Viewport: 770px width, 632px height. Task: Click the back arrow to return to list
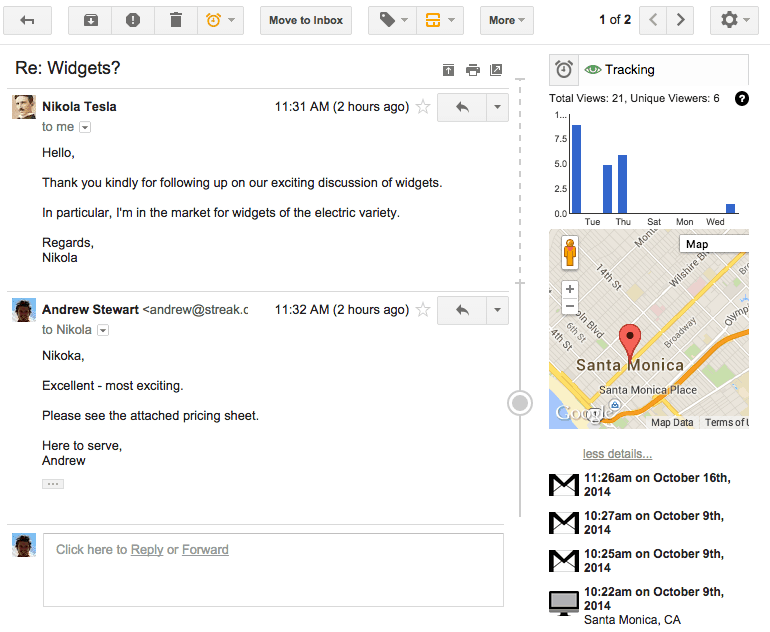point(28,20)
